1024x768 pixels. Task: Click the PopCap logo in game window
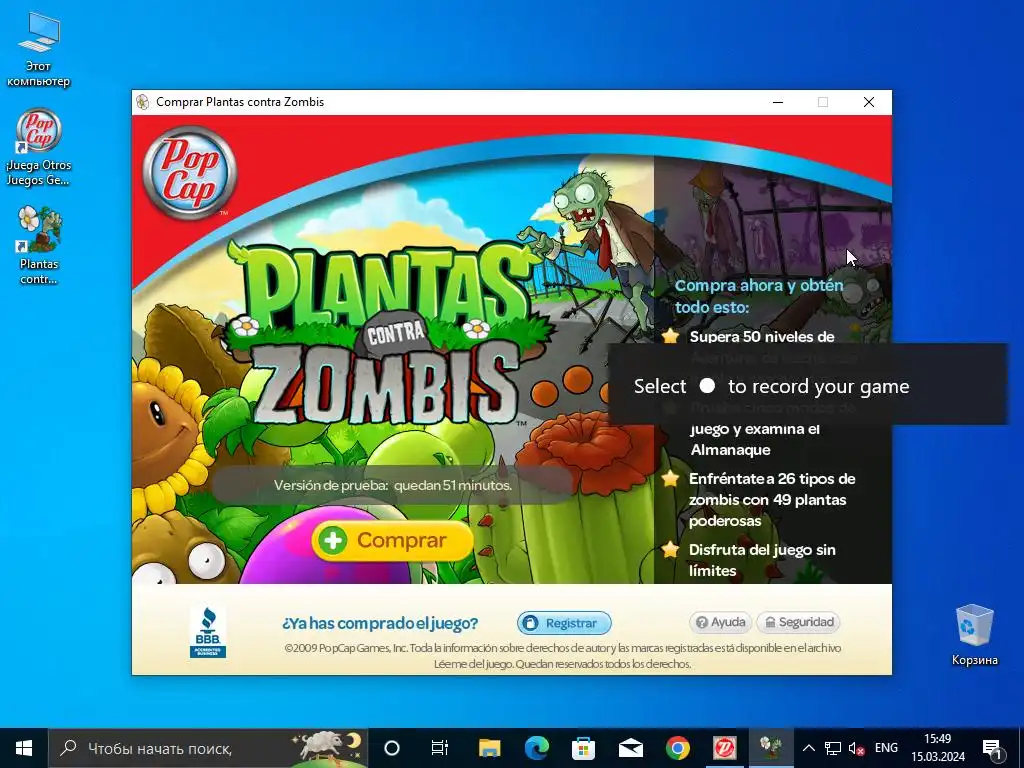point(189,173)
